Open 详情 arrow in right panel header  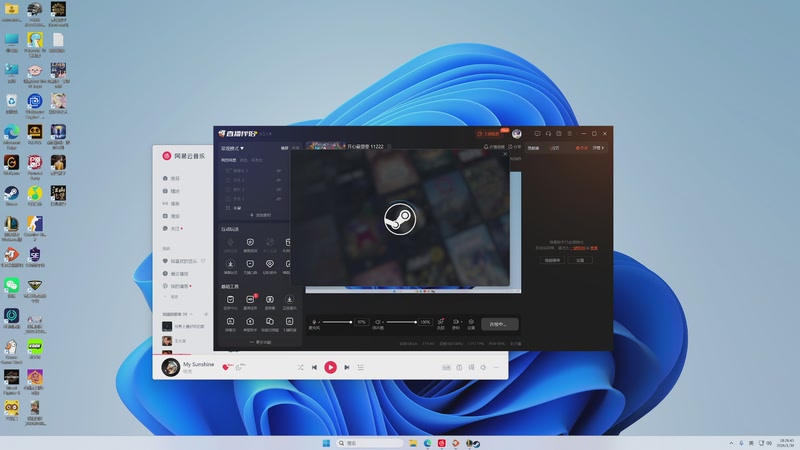pyautogui.click(x=598, y=148)
